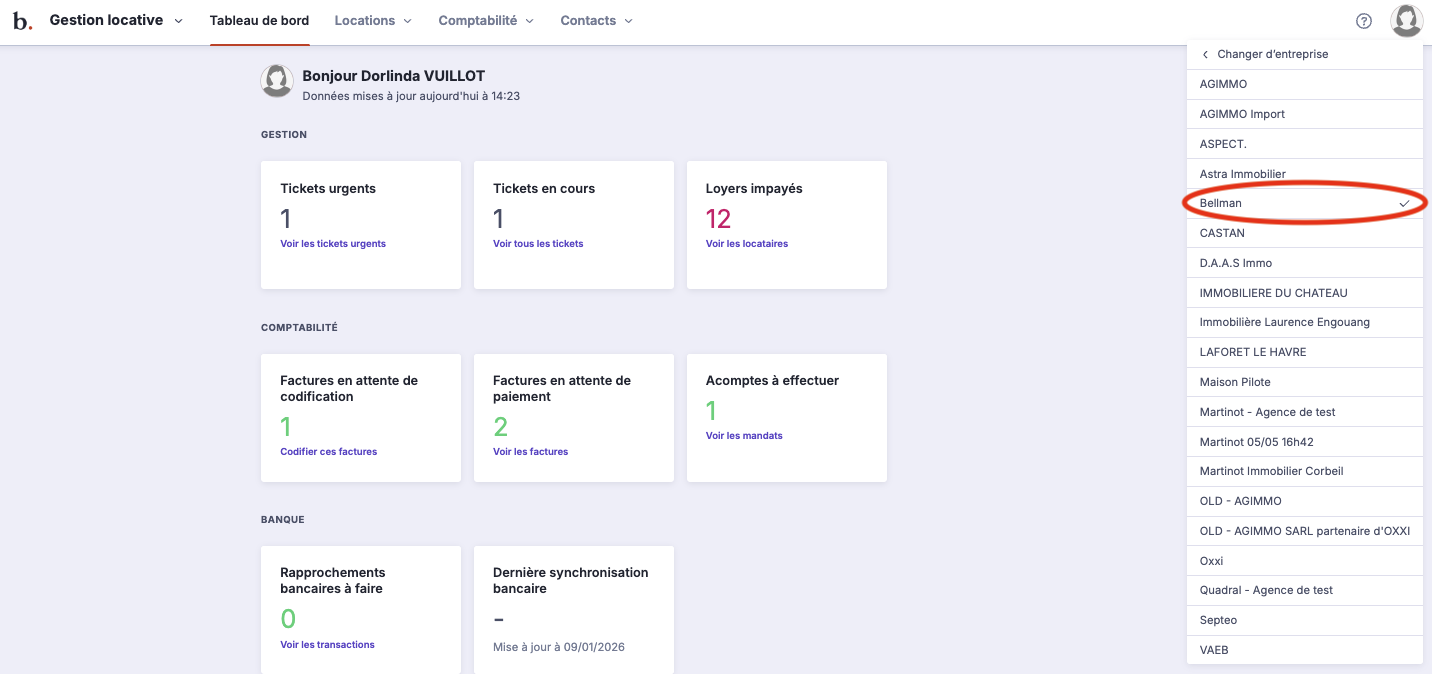Open the Contacts menu

(x=596, y=21)
